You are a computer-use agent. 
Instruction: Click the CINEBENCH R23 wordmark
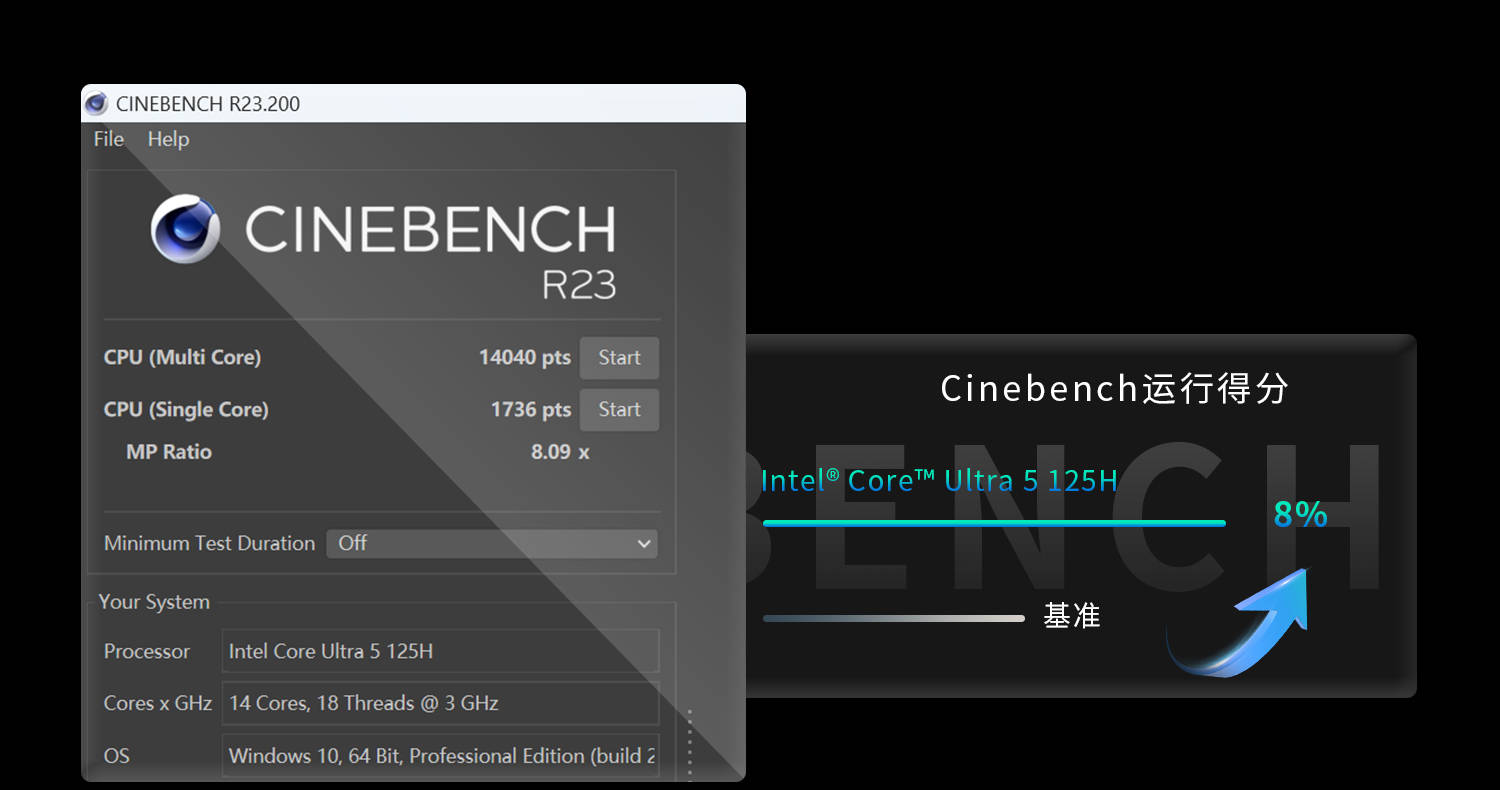[x=430, y=250]
